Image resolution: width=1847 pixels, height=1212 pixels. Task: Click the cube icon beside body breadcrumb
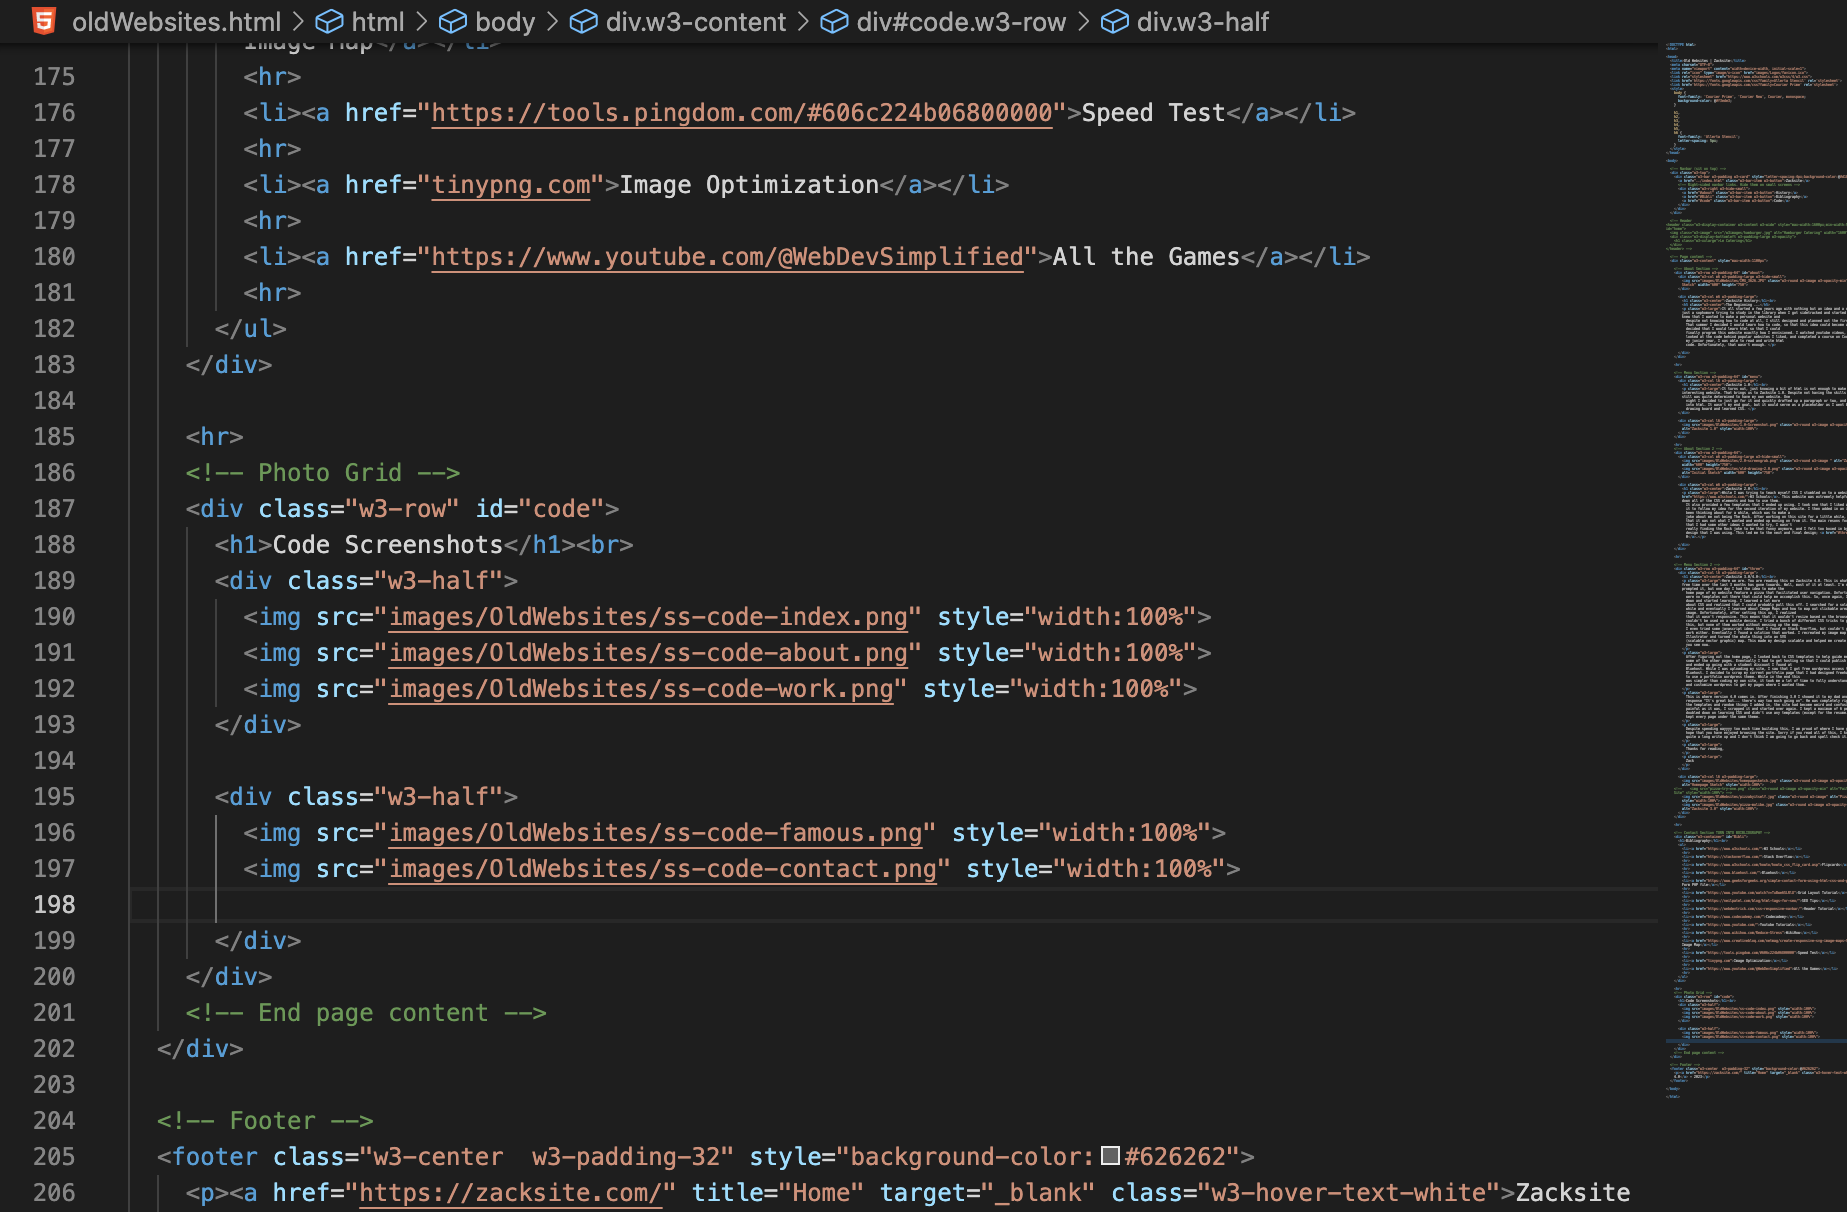click(453, 21)
